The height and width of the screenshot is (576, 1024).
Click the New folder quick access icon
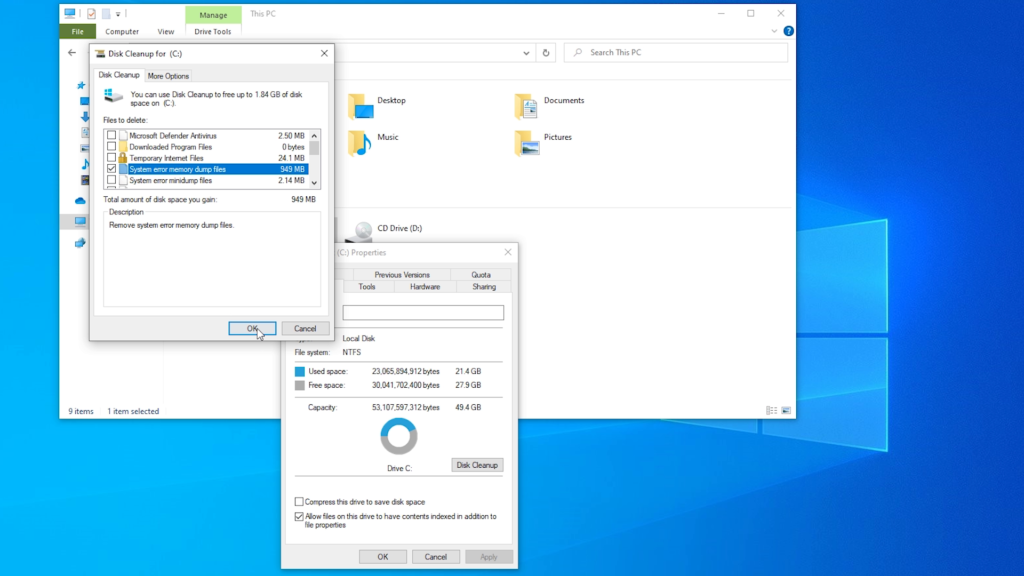pos(106,14)
